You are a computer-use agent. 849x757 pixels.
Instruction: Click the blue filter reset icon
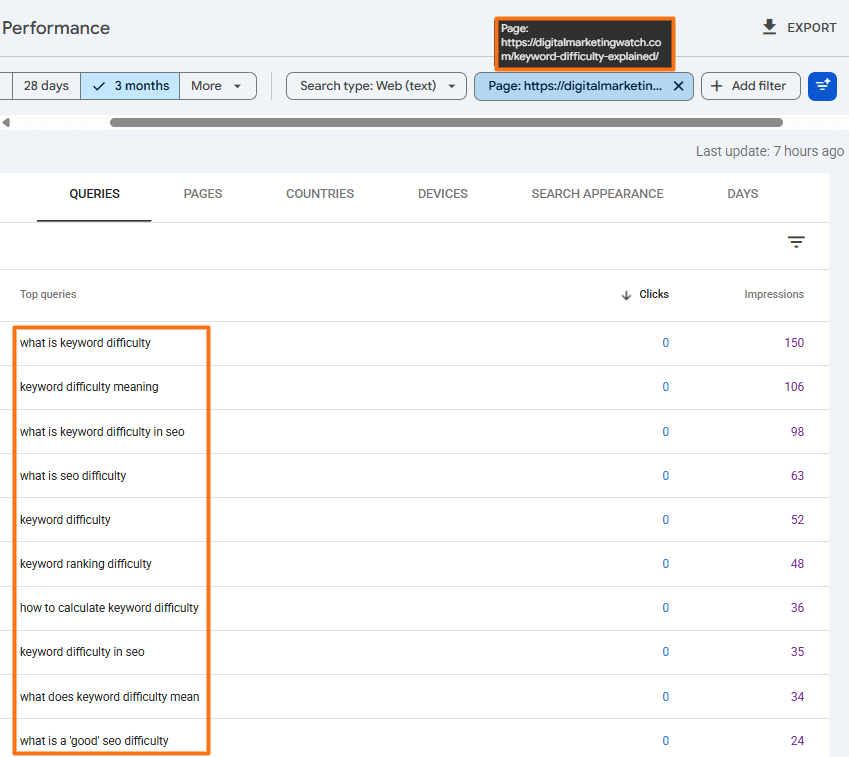coord(822,86)
